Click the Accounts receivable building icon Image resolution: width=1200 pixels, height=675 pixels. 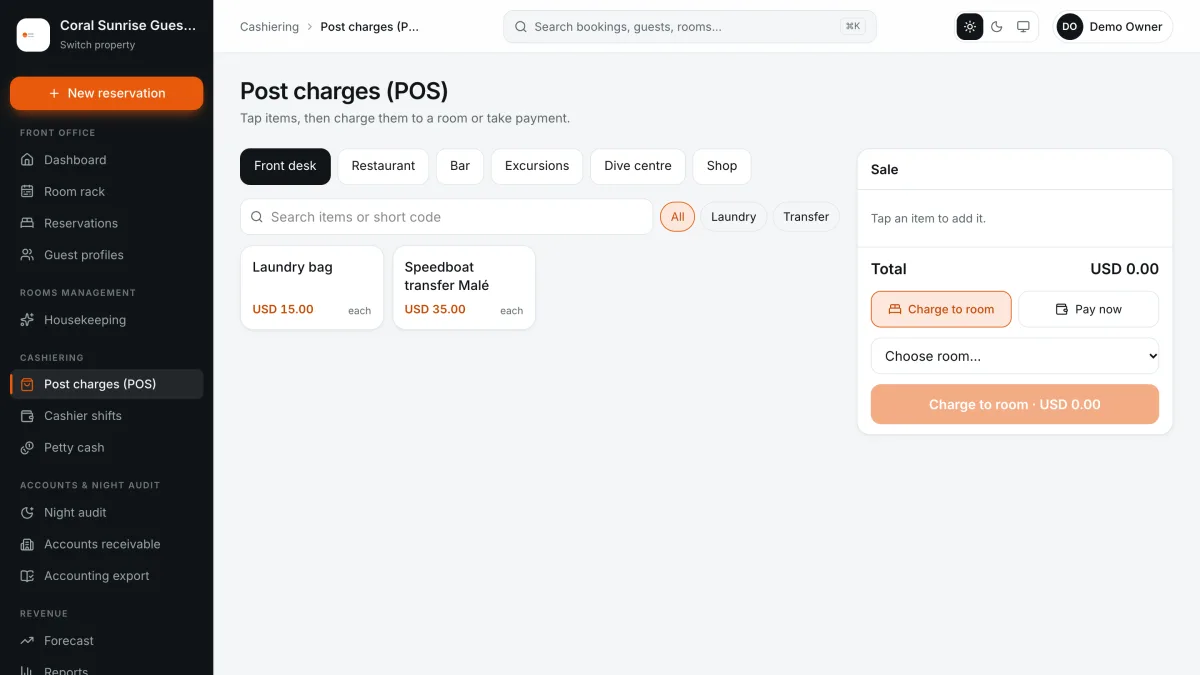point(27,544)
